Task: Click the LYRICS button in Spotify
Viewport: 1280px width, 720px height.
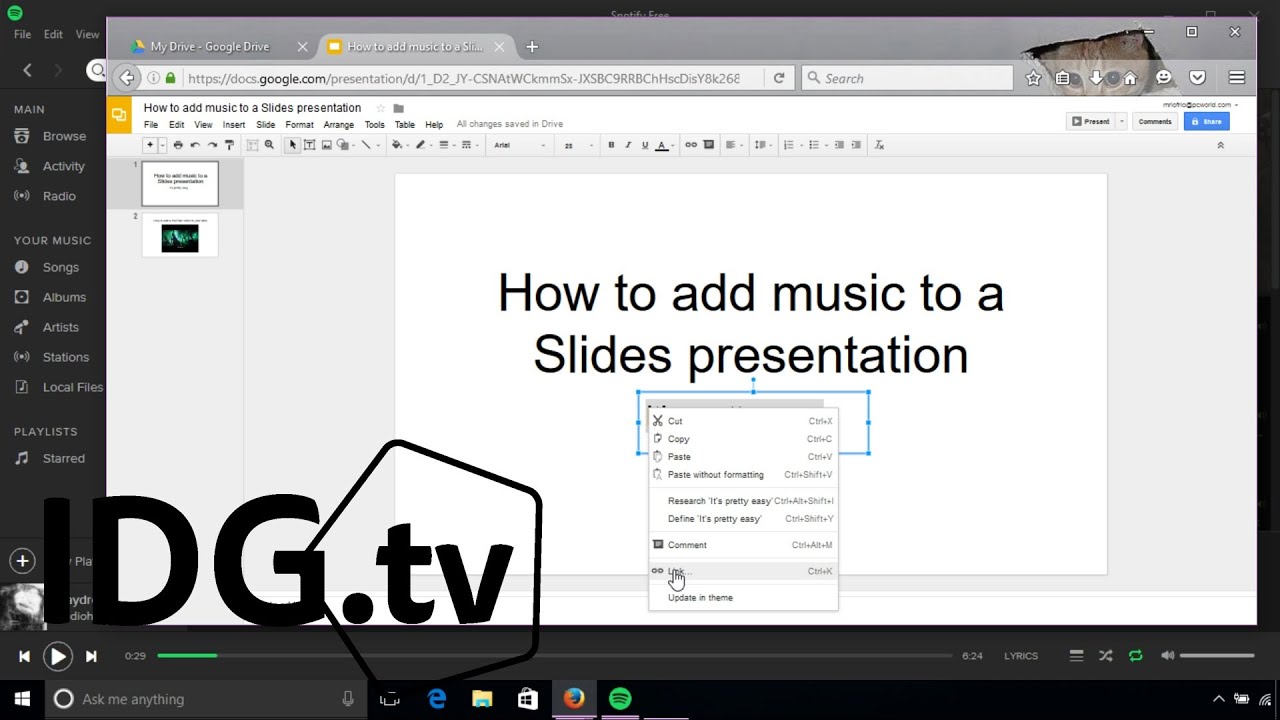Action: pos(1021,656)
